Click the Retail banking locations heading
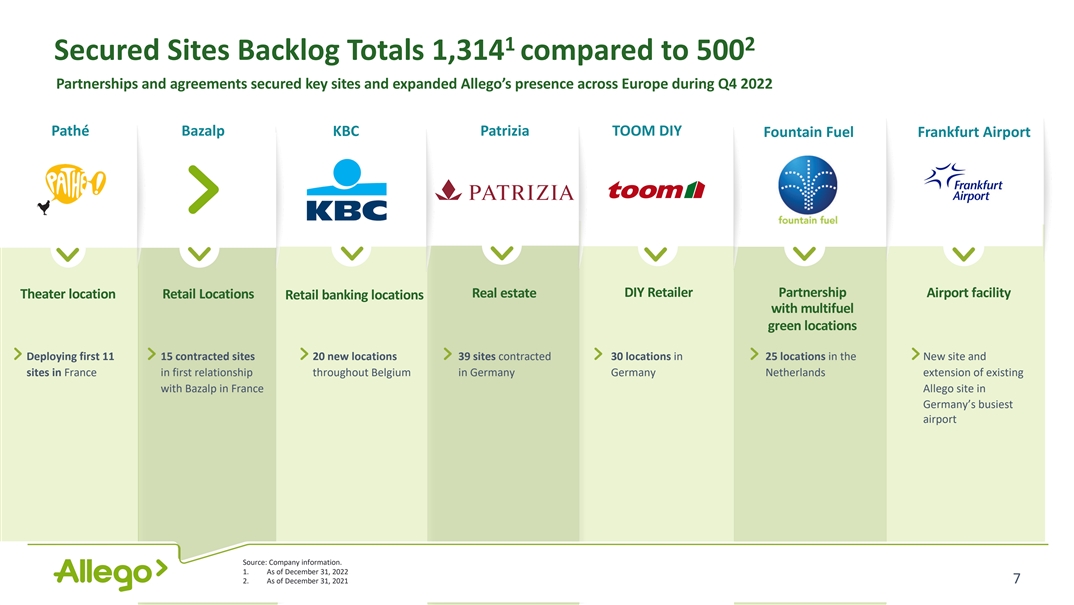Screen dimensions: 1074x605 tap(354, 294)
